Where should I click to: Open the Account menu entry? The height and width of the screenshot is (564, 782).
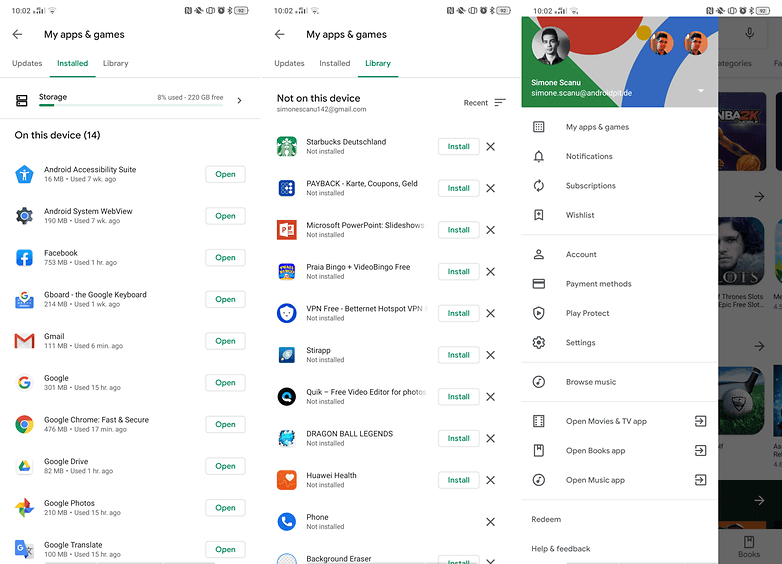click(619, 254)
